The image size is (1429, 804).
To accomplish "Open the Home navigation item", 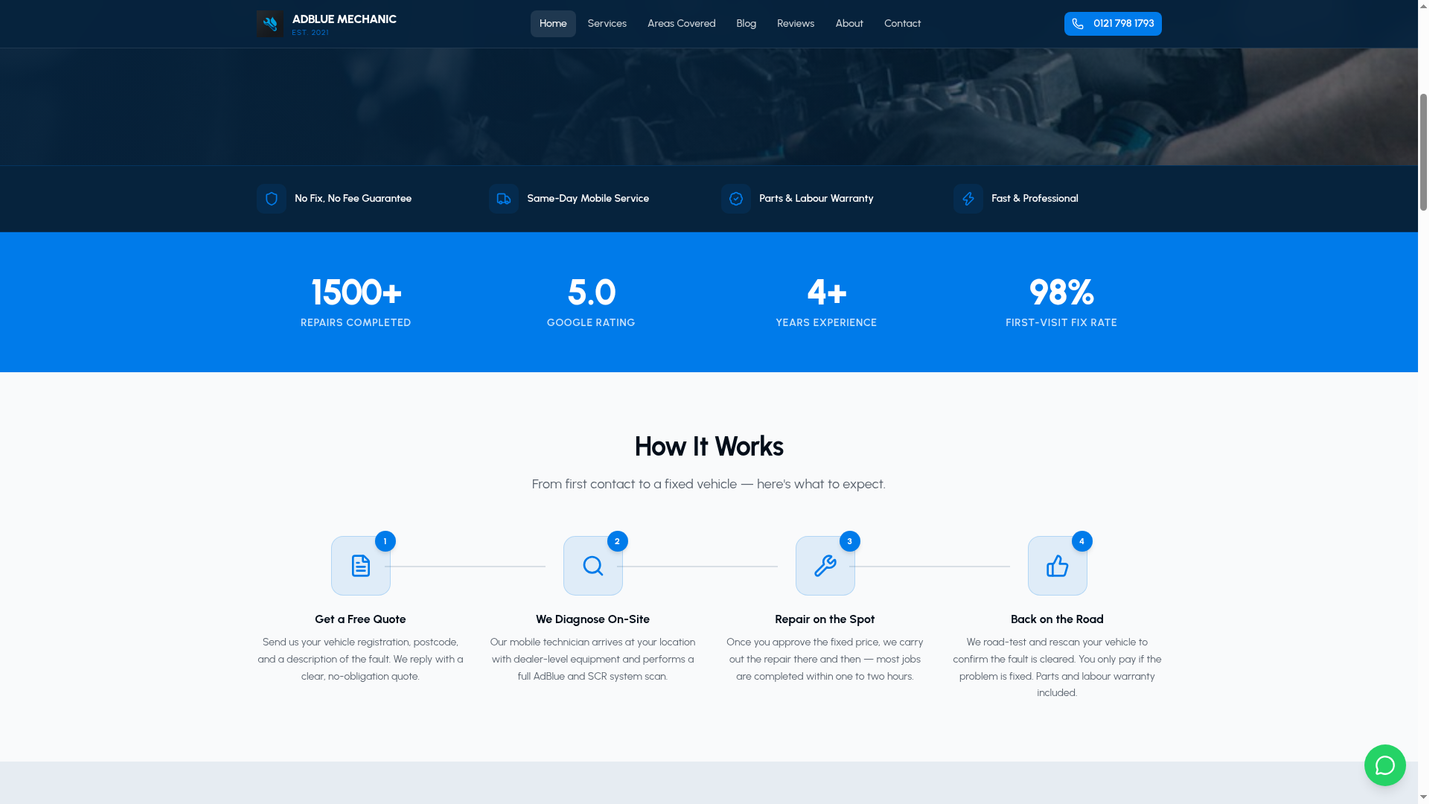I will [553, 23].
